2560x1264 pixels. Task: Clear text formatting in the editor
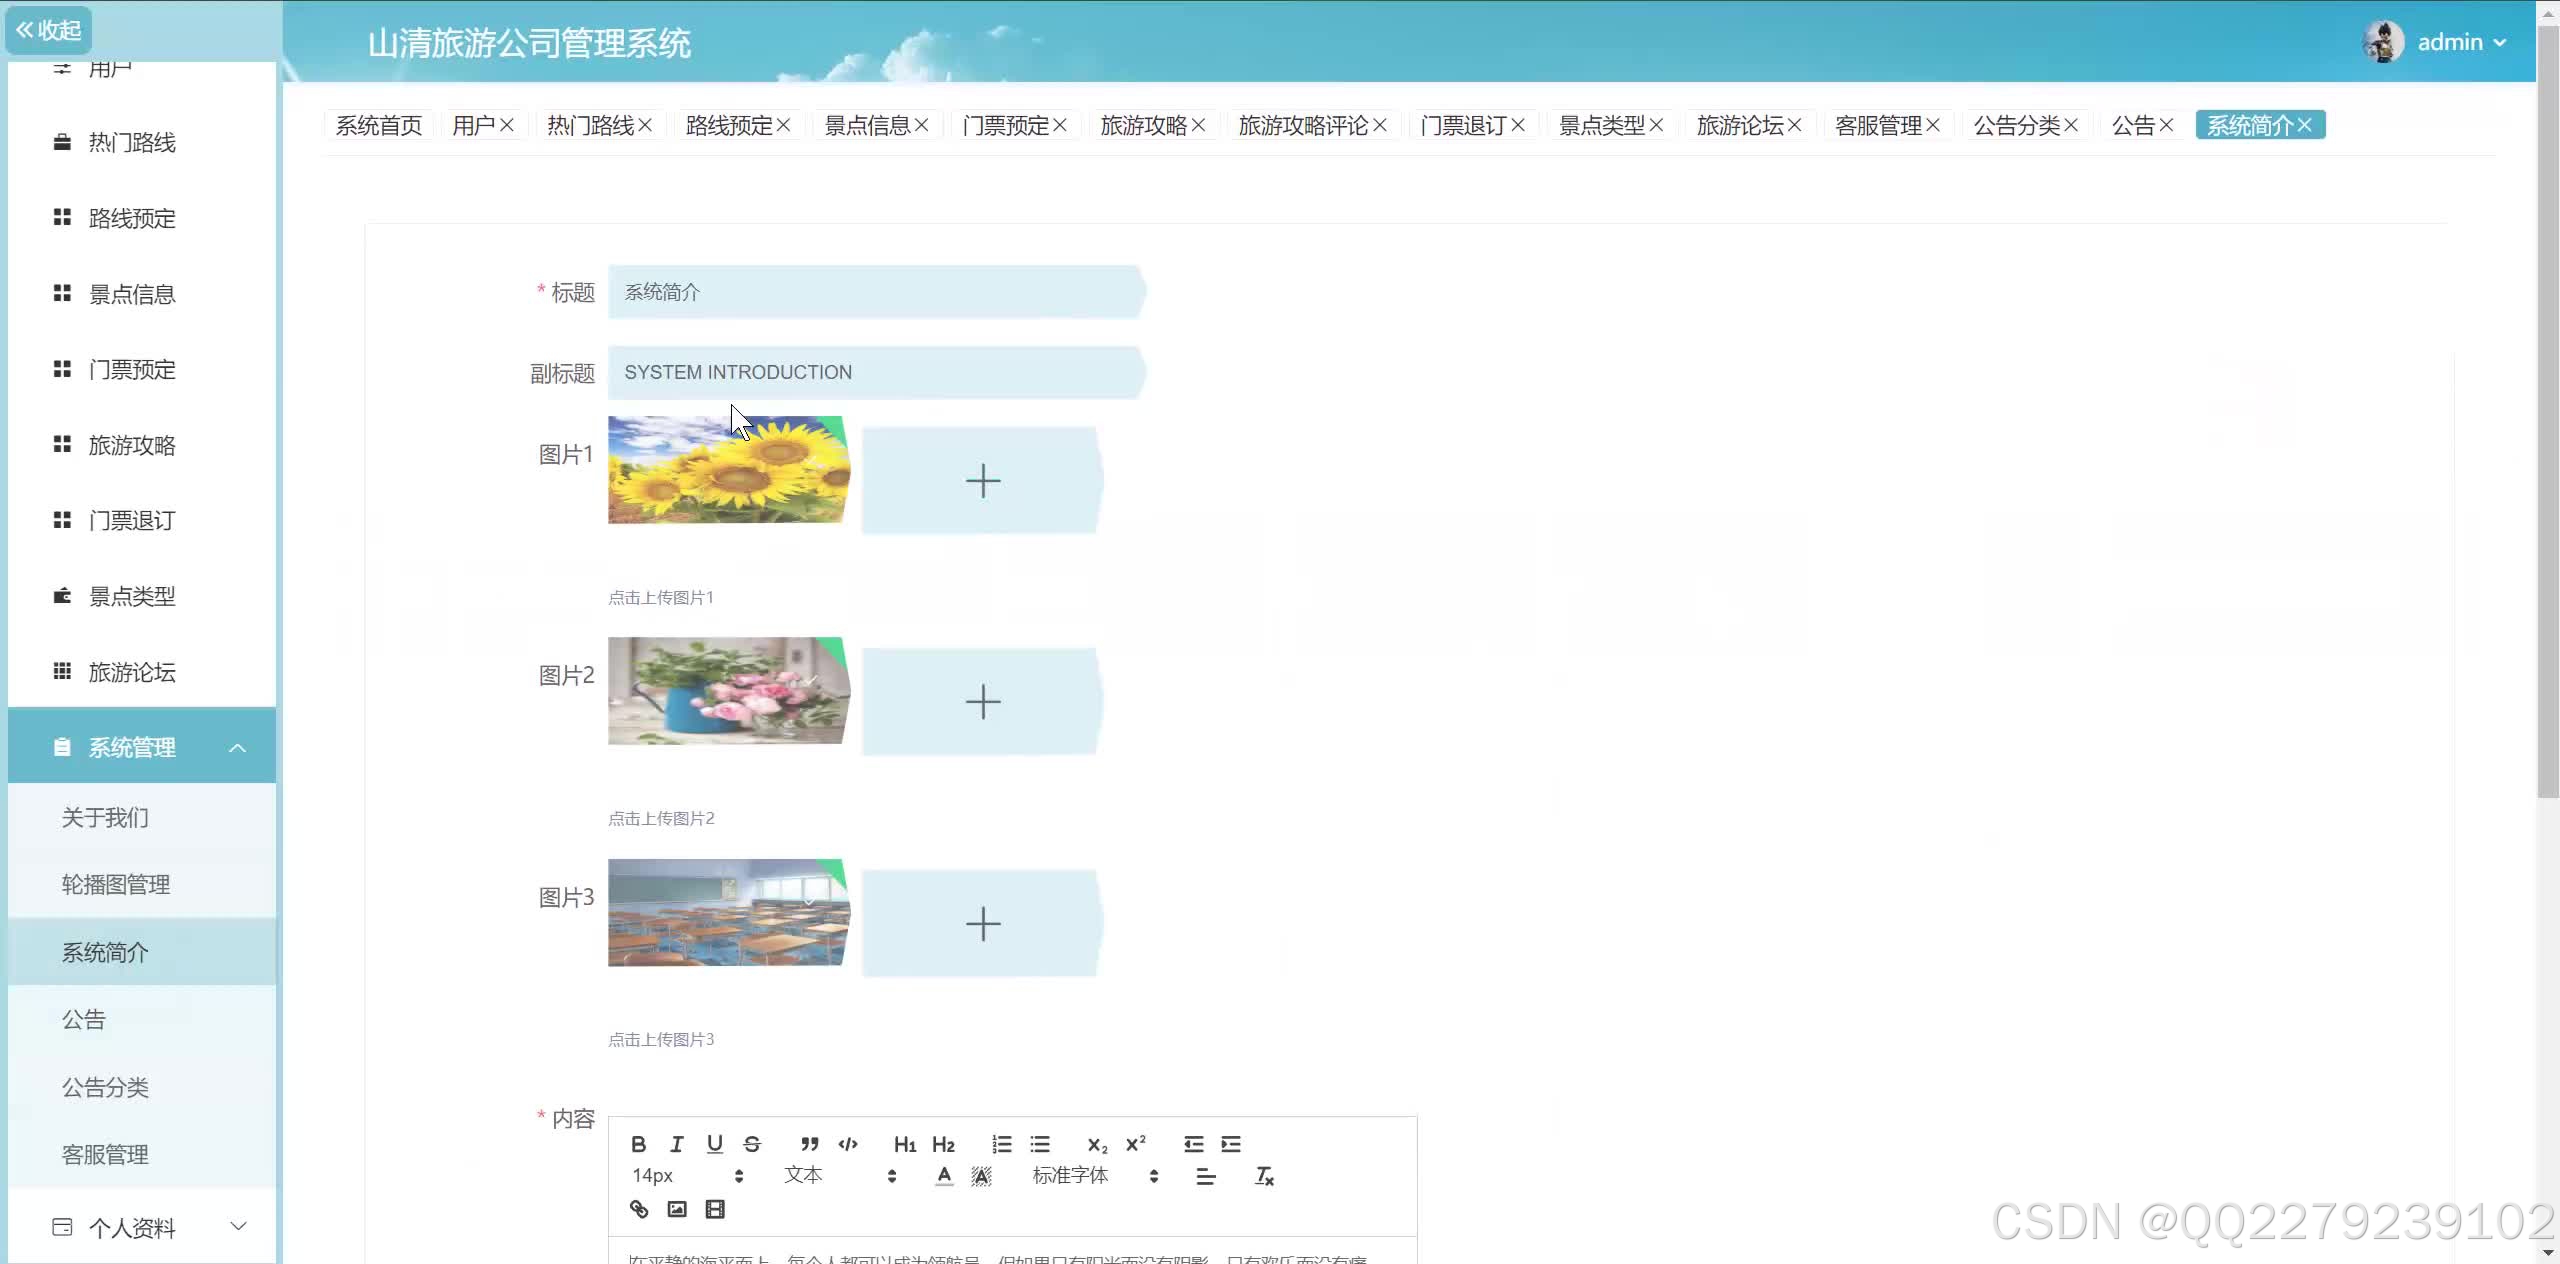(1264, 1176)
